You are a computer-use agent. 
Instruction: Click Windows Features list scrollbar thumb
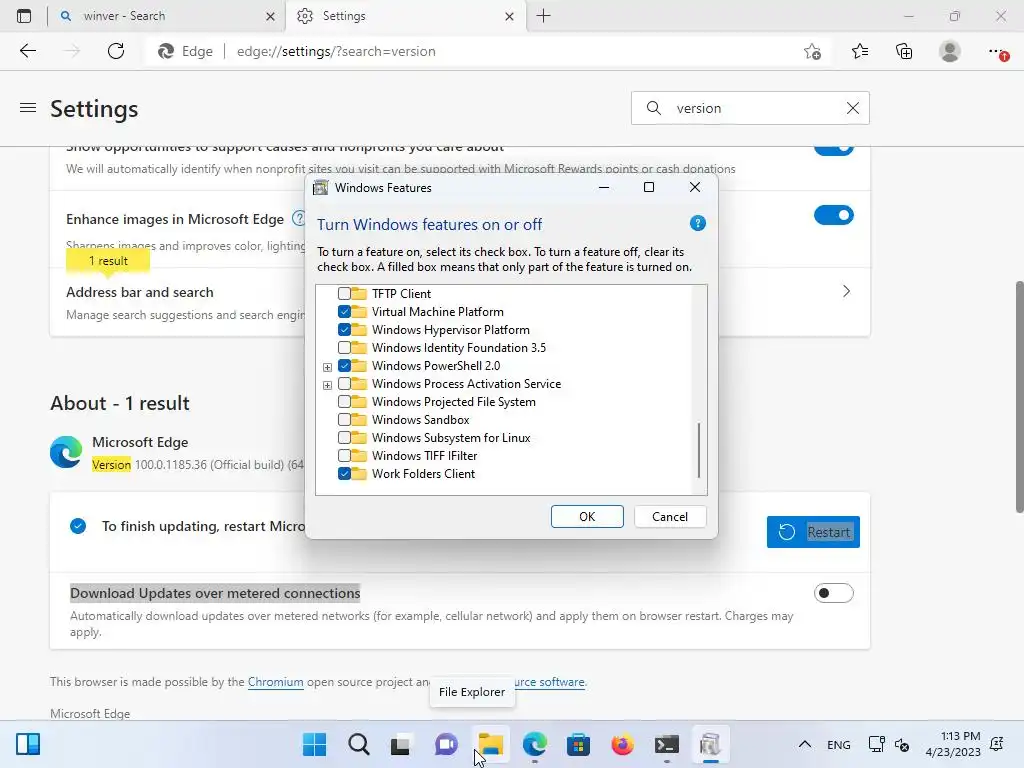699,450
